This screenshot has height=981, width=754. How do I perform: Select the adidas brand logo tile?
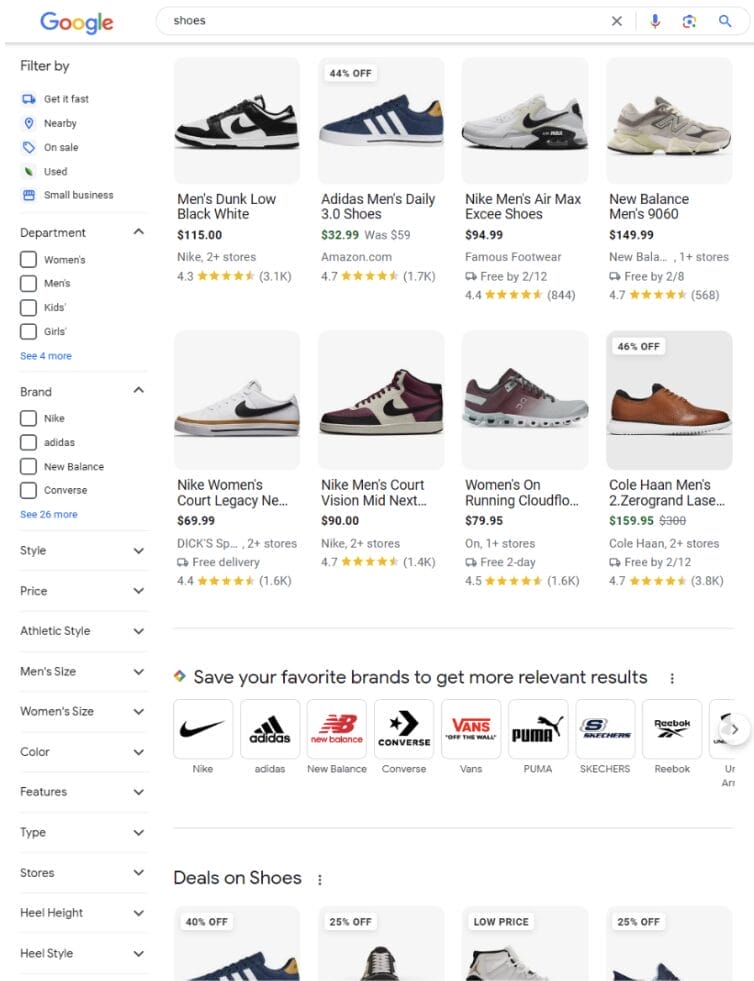pos(269,728)
